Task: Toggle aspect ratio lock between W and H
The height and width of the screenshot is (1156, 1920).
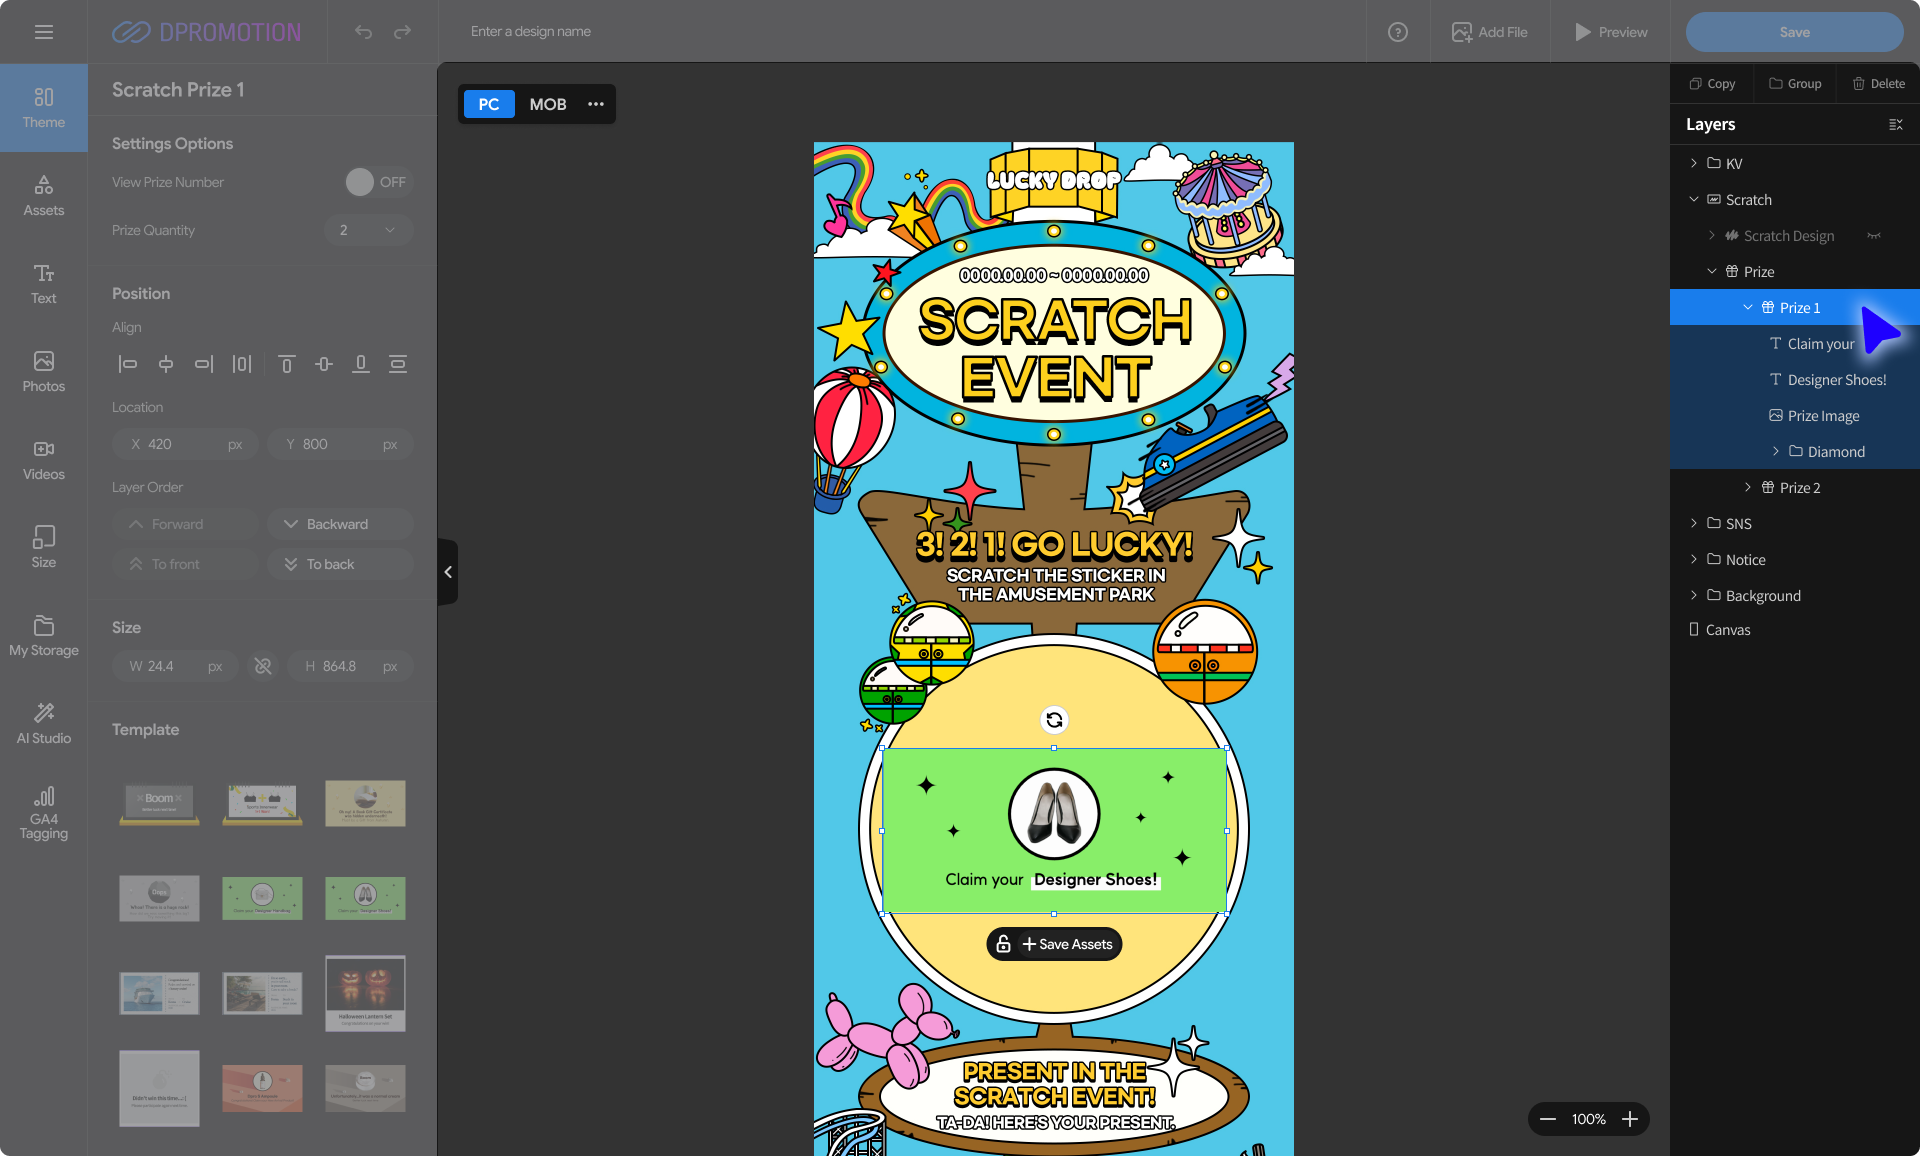Action: 263,666
